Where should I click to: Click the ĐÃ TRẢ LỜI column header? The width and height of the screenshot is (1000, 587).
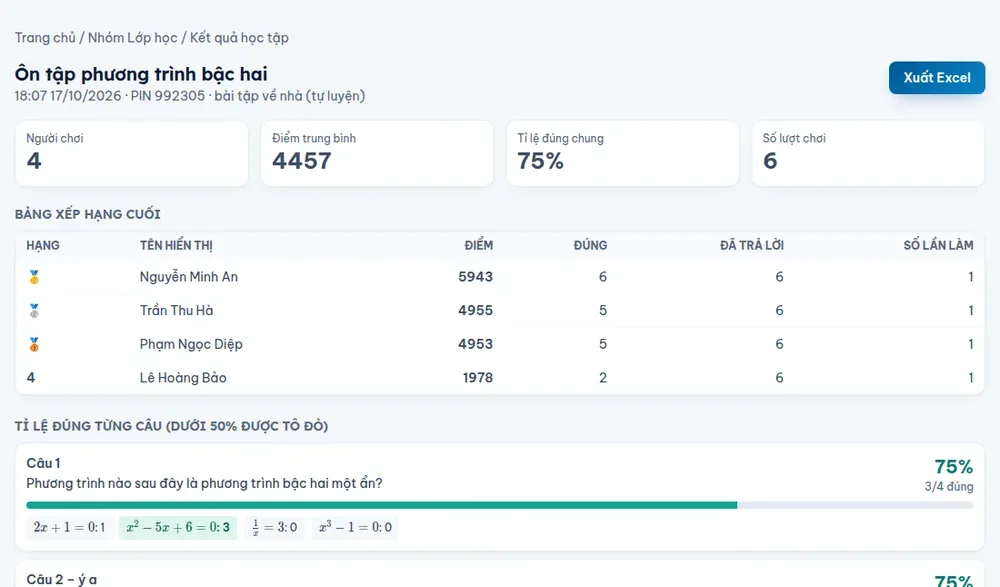click(752, 246)
